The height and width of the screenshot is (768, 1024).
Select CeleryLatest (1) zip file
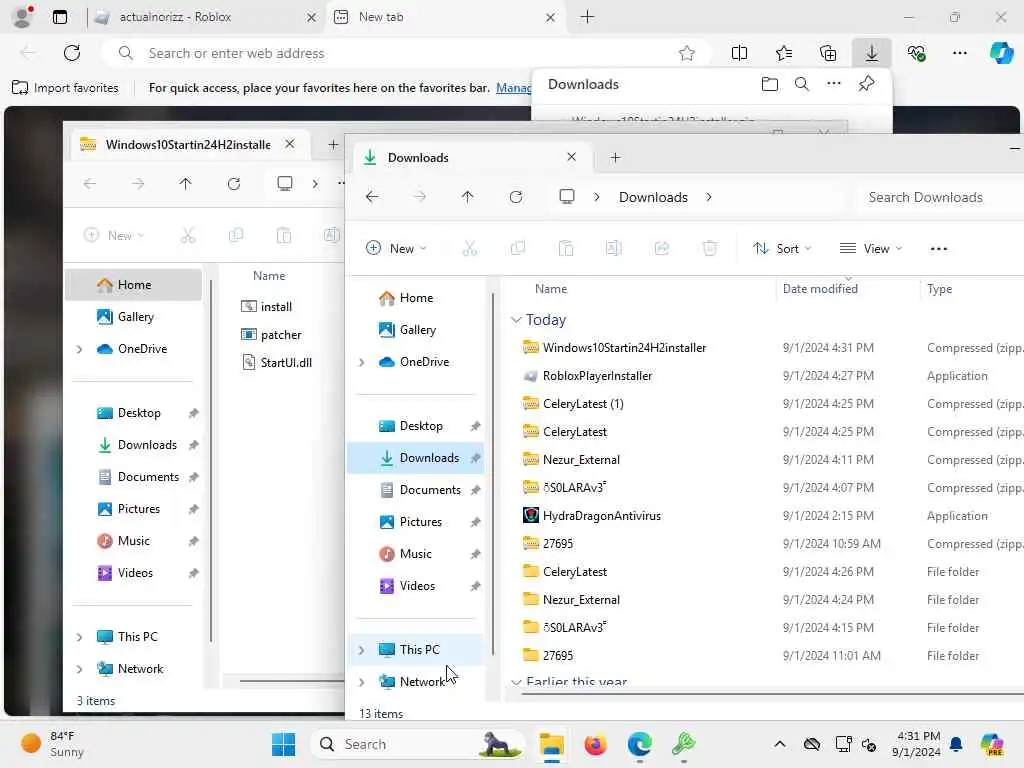583,404
